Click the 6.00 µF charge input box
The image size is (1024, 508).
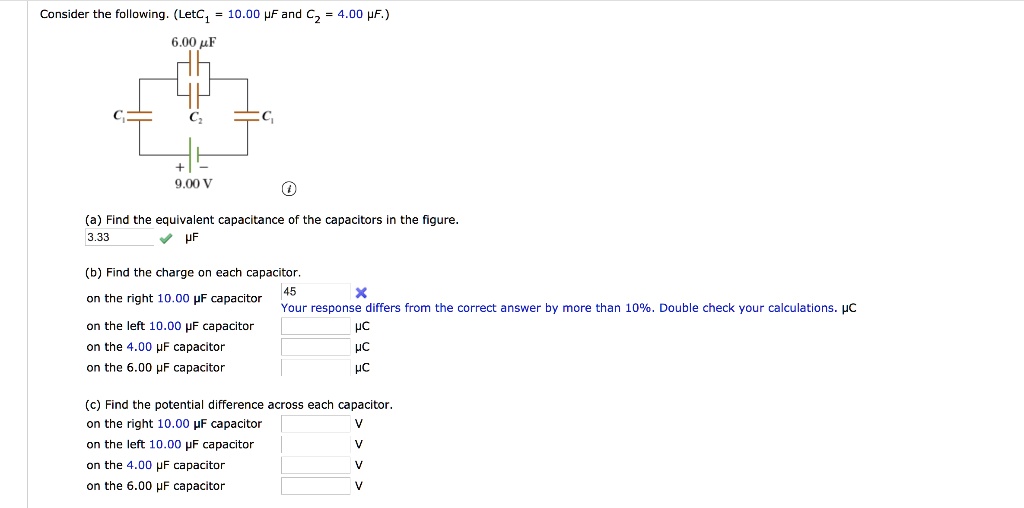(314, 368)
